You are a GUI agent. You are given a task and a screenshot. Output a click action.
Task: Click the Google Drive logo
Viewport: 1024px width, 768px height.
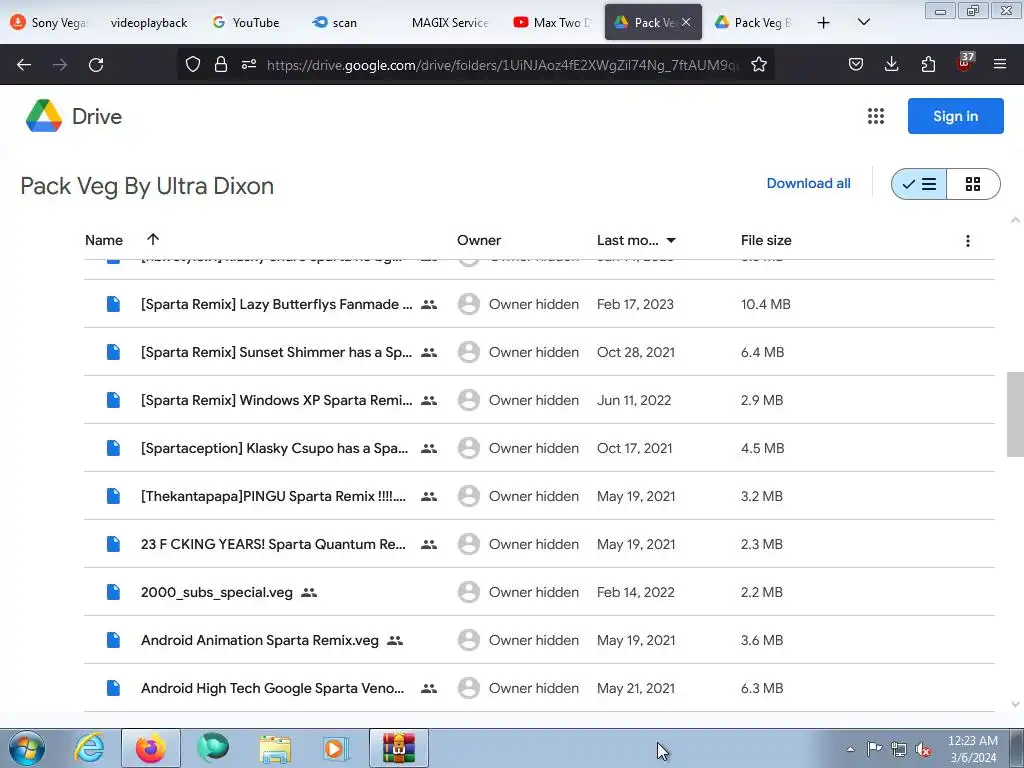(44, 116)
